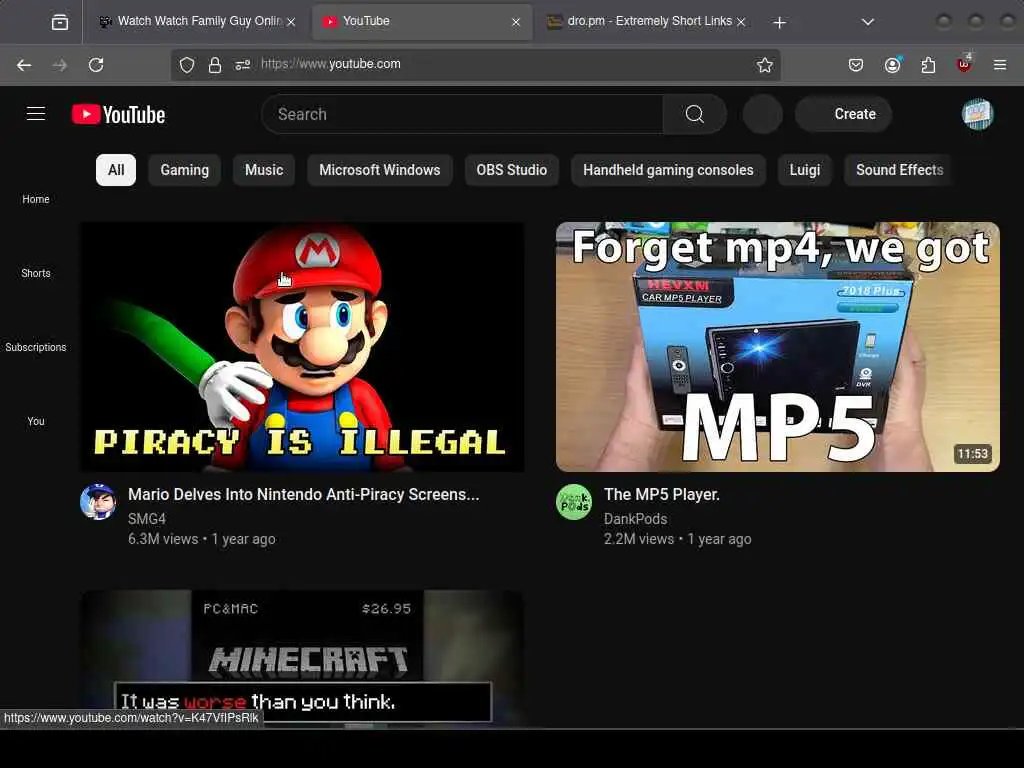This screenshot has height=768, width=1024.
Task: Click the site security padlock icon
Action: pyautogui.click(x=214, y=65)
